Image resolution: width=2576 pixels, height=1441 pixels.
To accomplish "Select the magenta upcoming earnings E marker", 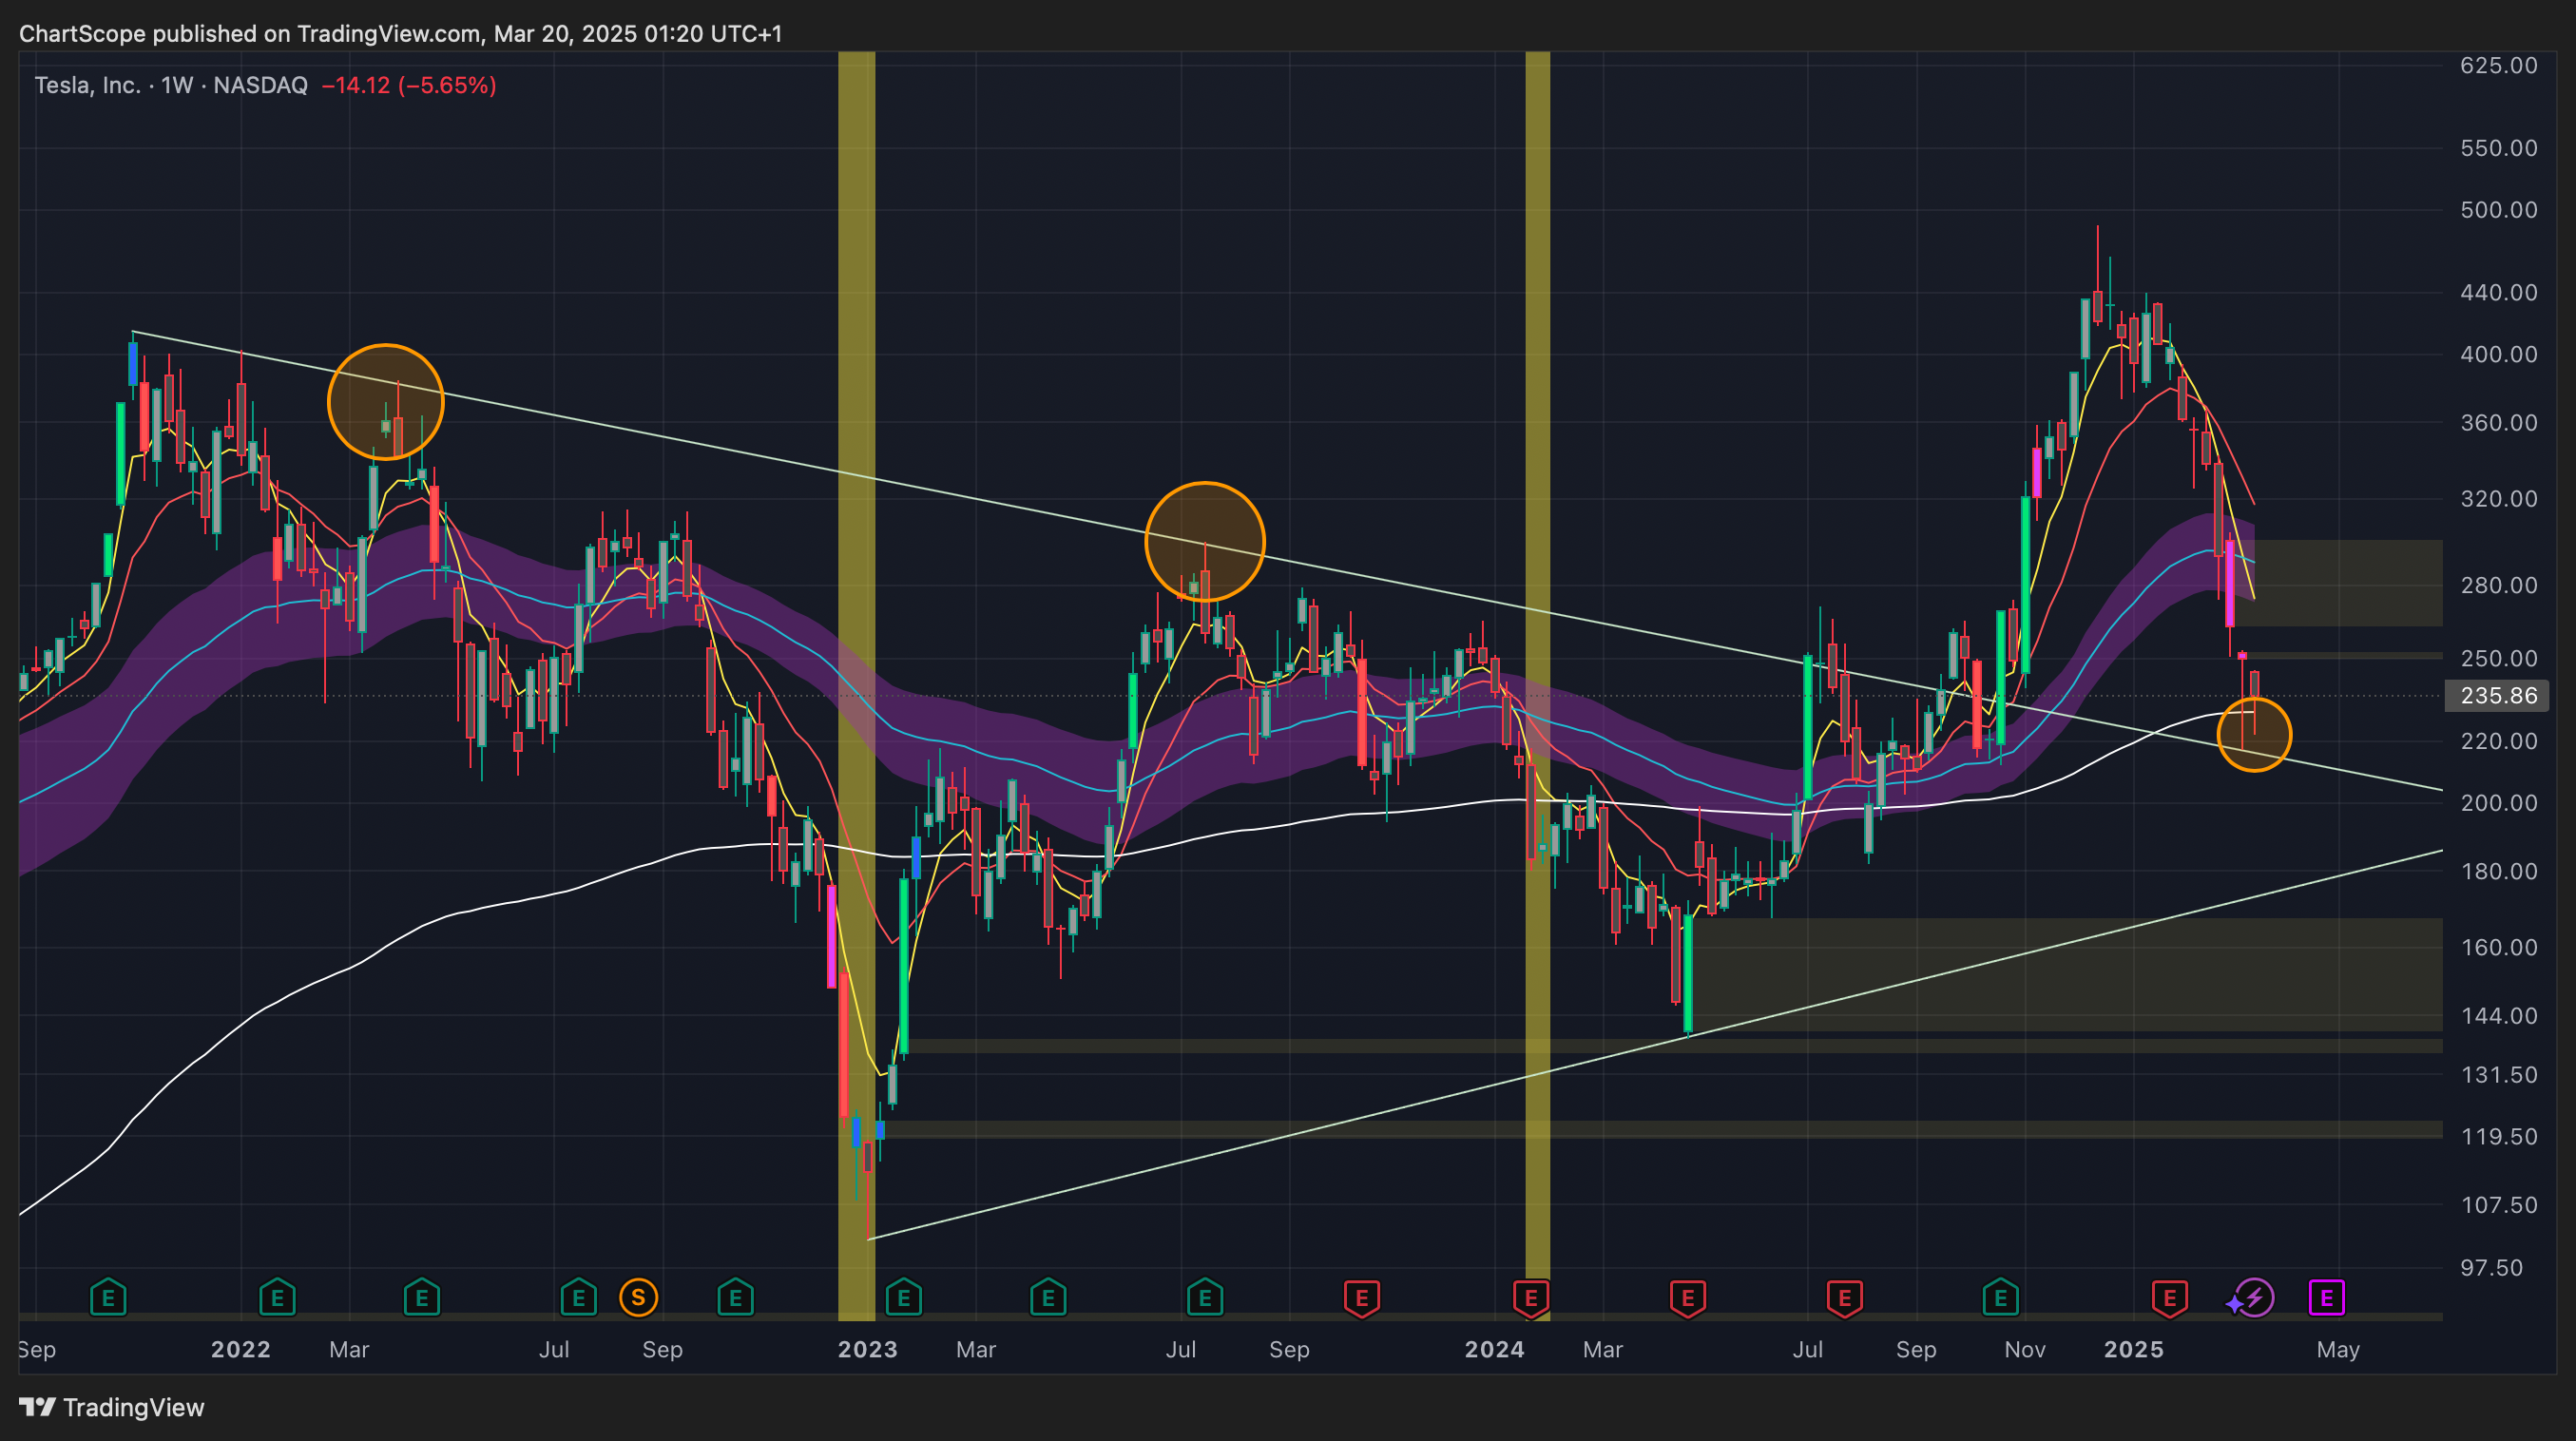I will [x=2326, y=1298].
